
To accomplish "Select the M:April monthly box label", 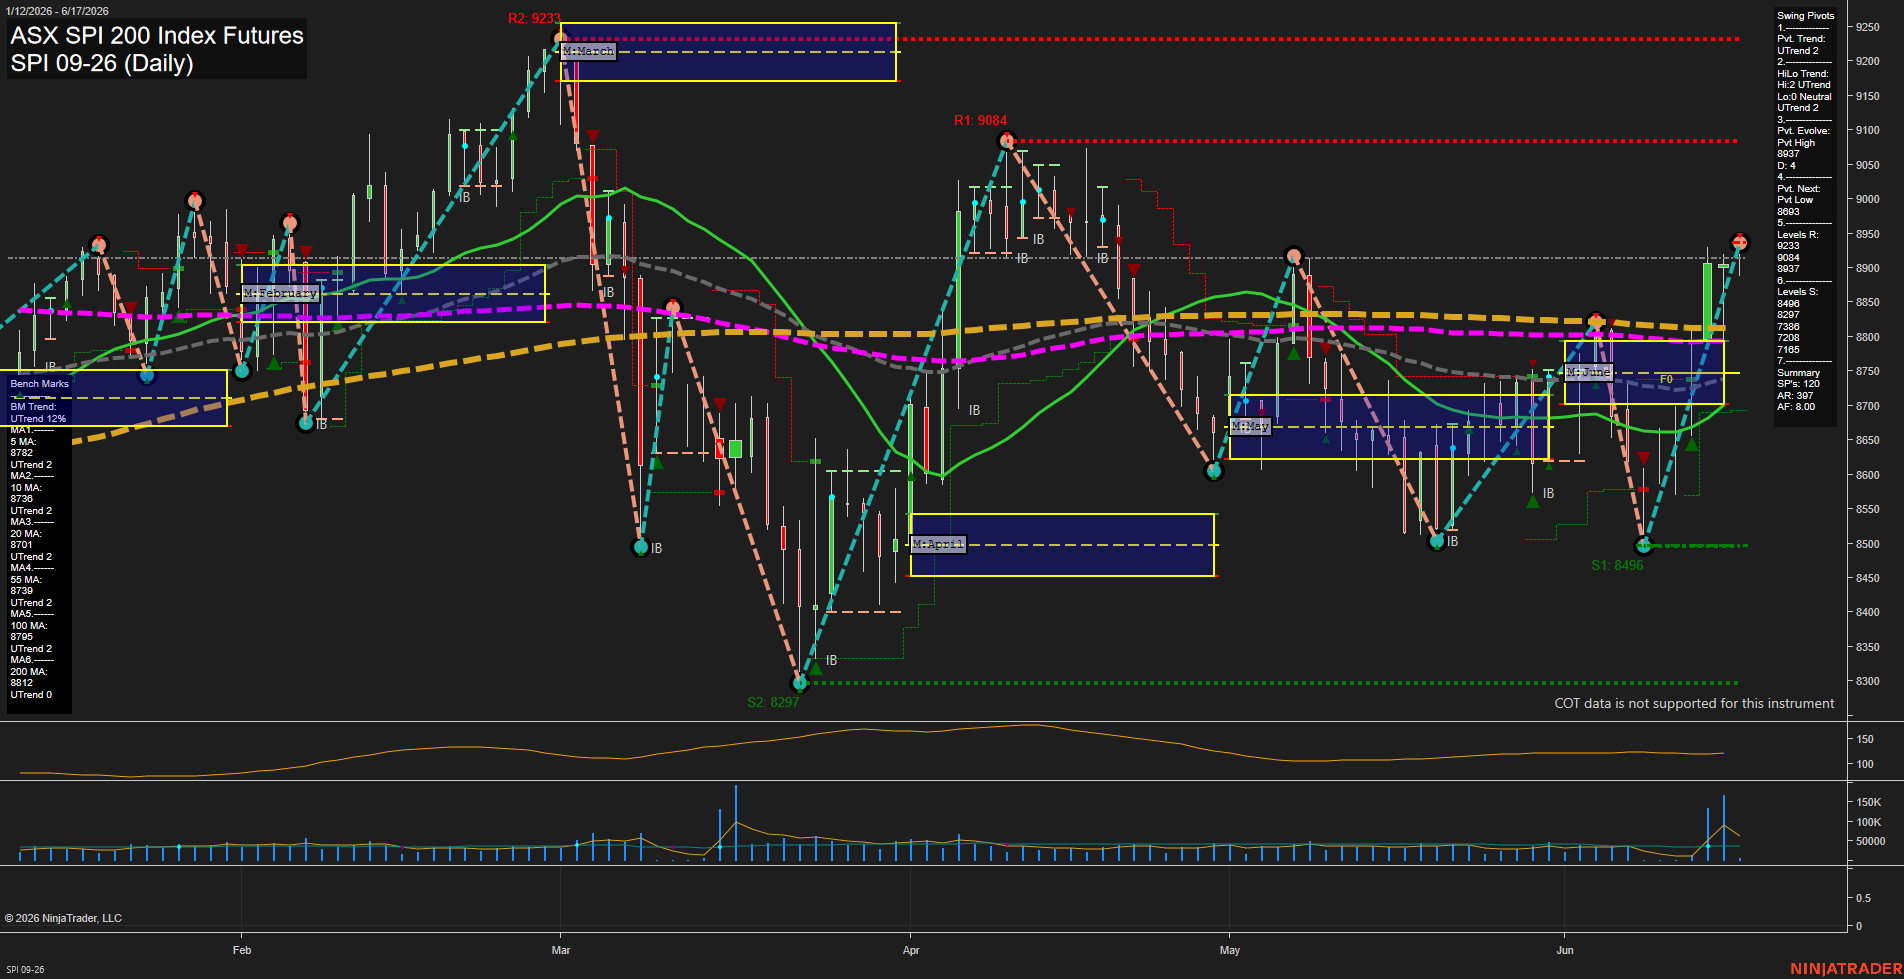I will point(938,544).
